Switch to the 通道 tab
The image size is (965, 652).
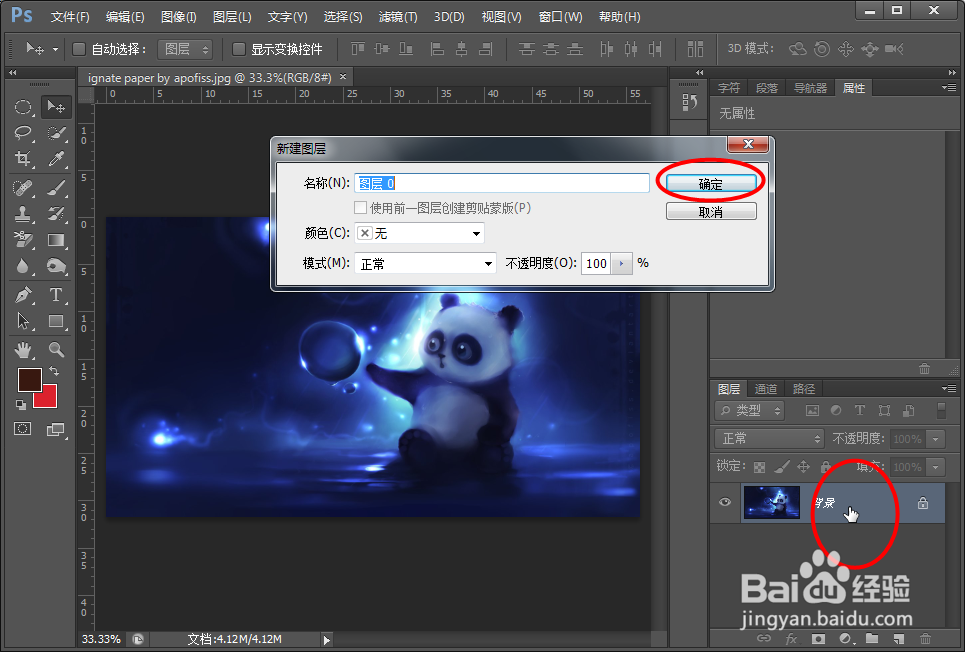coord(766,388)
